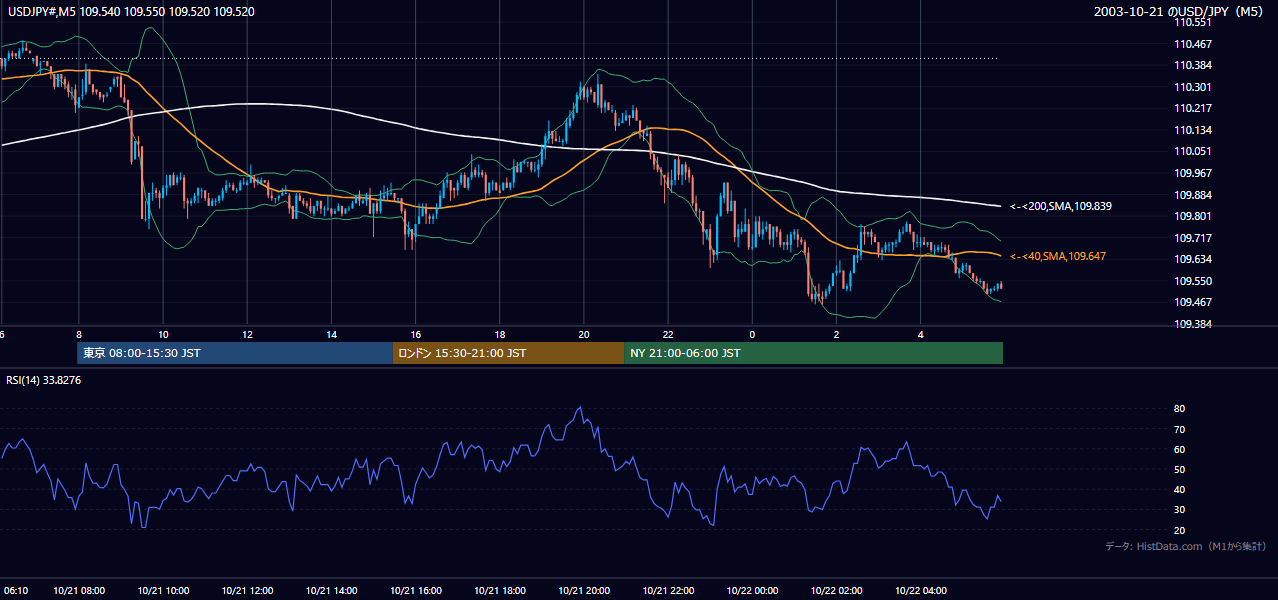The image size is (1278, 600).
Task: Click the 10/21 22:00 time label
Action: point(668,590)
